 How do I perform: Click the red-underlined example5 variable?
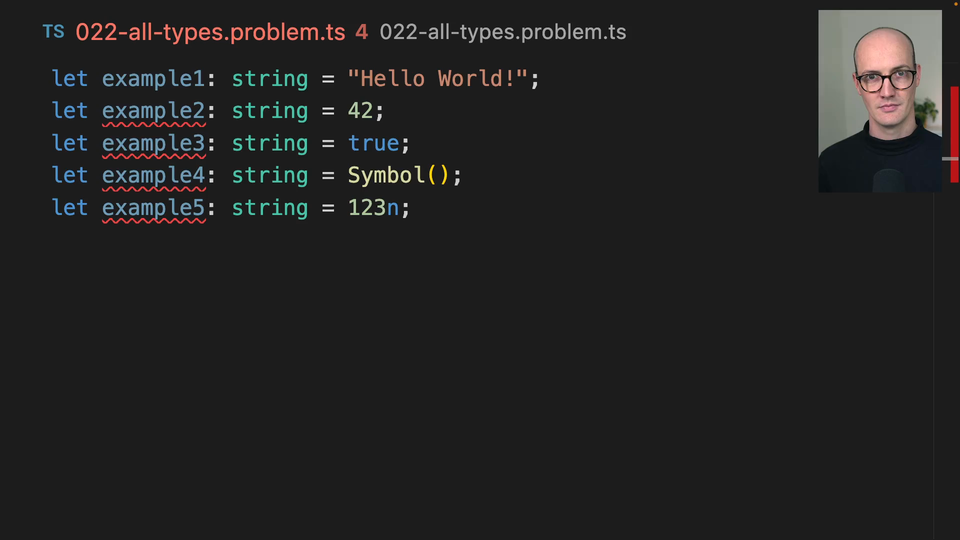(x=154, y=207)
